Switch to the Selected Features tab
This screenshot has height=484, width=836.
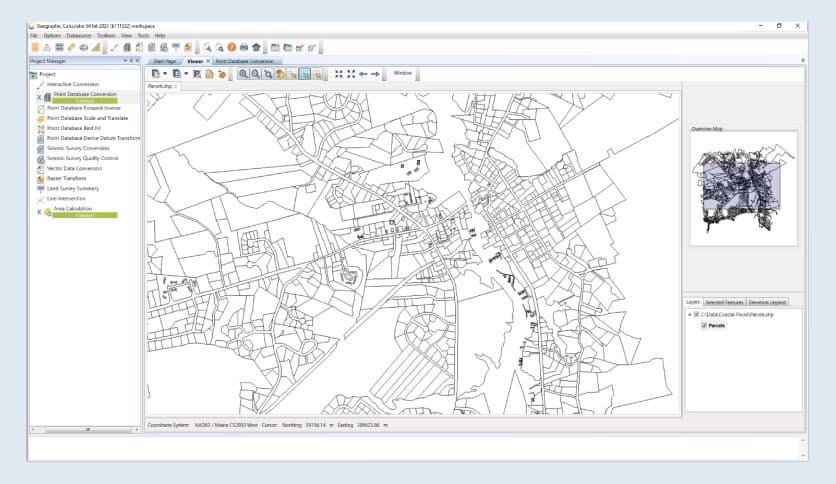[725, 301]
